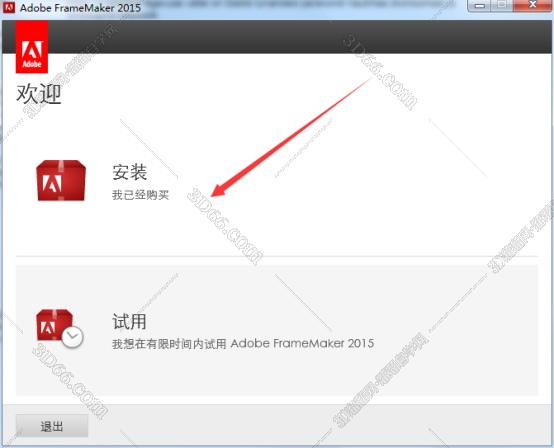The image size is (554, 448).
Task: Select 试用 (Trial) option heading
Action: coord(129,321)
